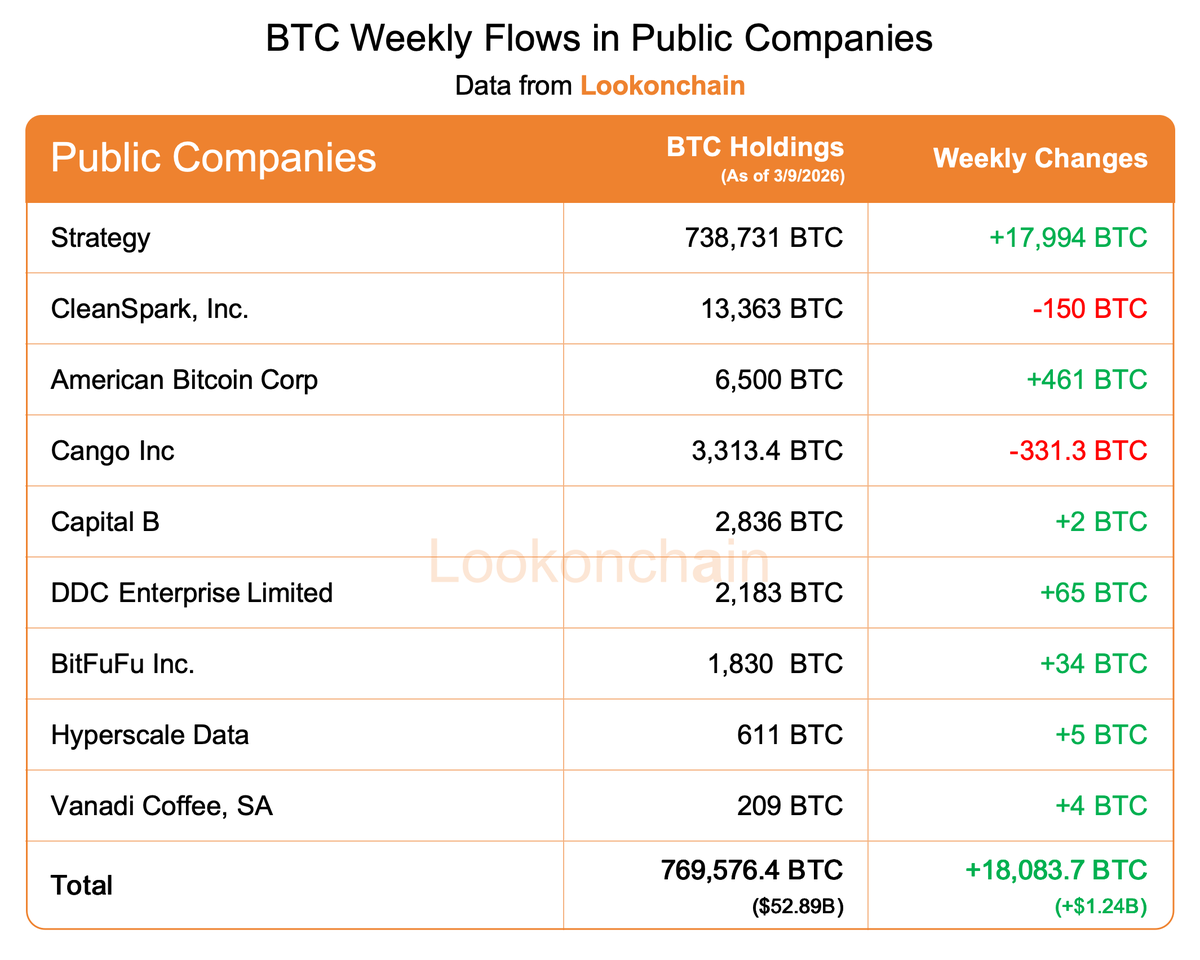The width and height of the screenshot is (1200, 960).
Task: Click the Hyperscale Data company name
Action: (149, 735)
